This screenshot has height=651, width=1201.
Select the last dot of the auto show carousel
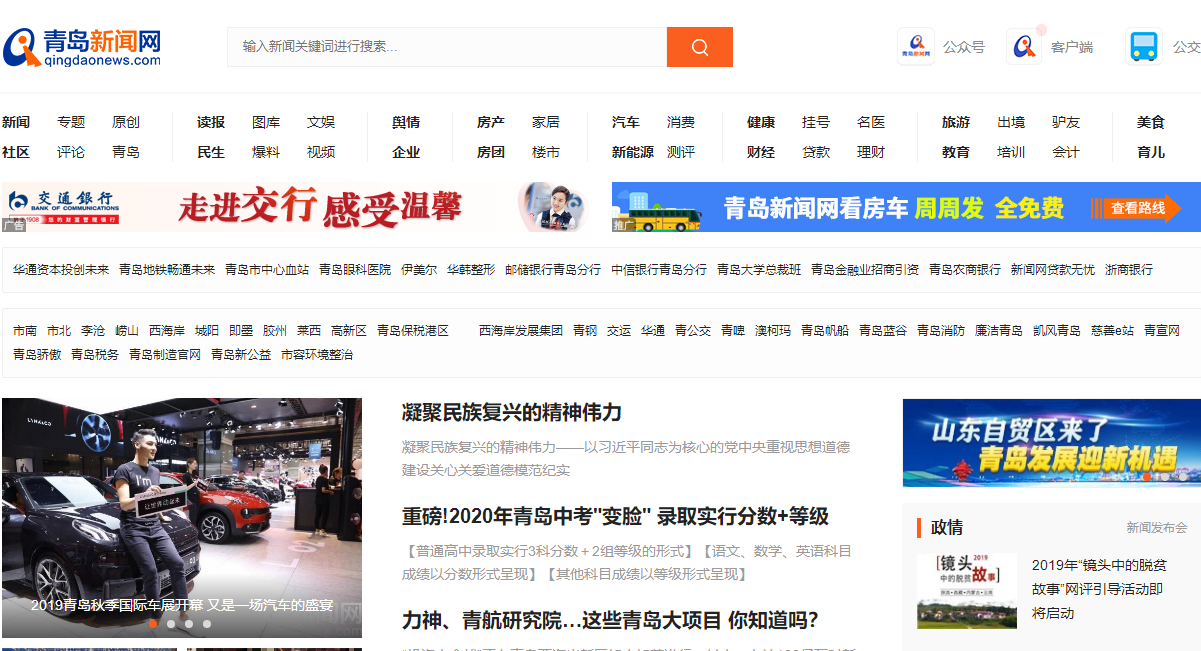click(207, 624)
